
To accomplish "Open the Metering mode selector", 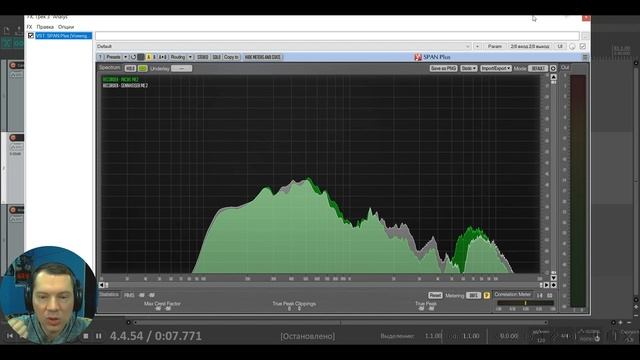I will click(x=473, y=295).
